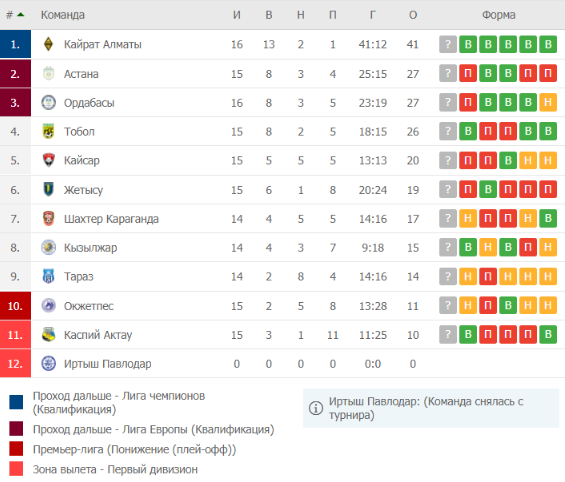Click the blue Лига чемпионов legend swatch

click(x=16, y=402)
